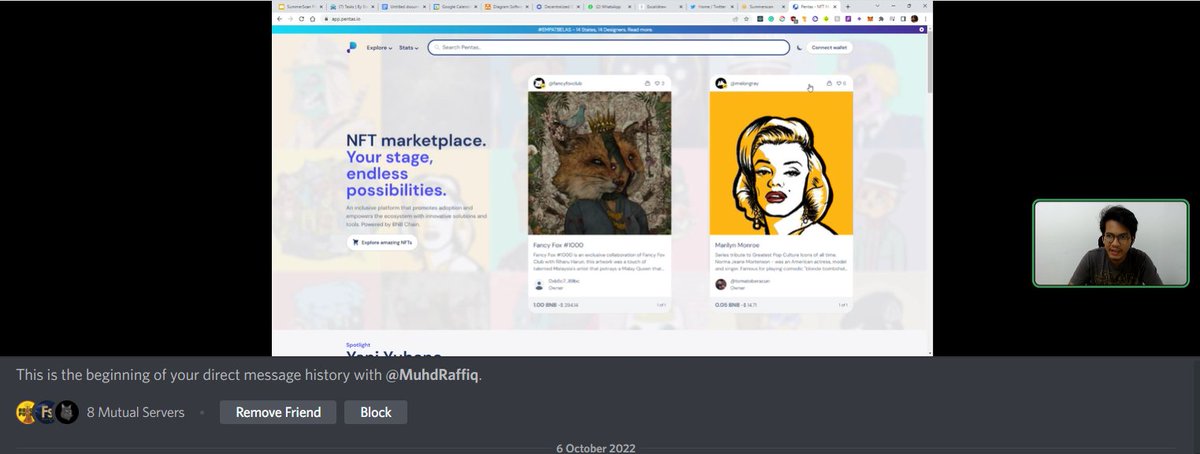
Task: Click the browser reload button
Action: click(301, 18)
